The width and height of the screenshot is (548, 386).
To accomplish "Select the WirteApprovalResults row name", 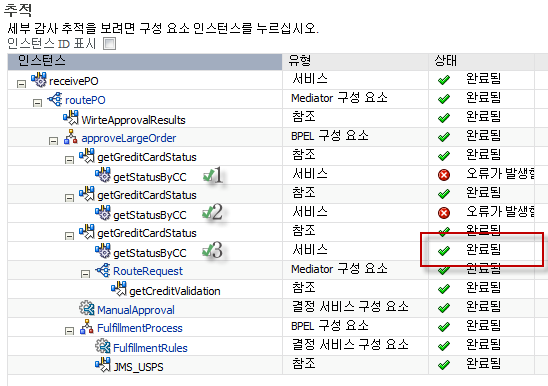I will (x=133, y=120).
